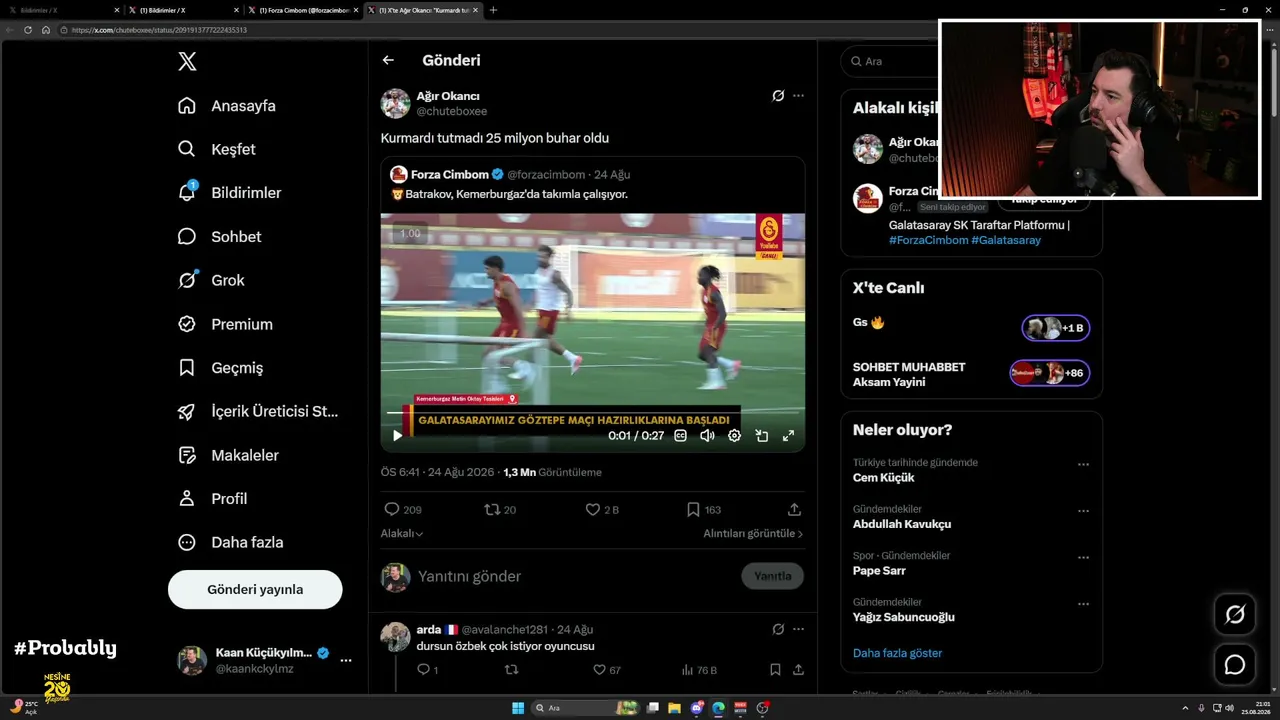Open video settings gear
Screen dimensions: 1280x720
click(x=734, y=435)
